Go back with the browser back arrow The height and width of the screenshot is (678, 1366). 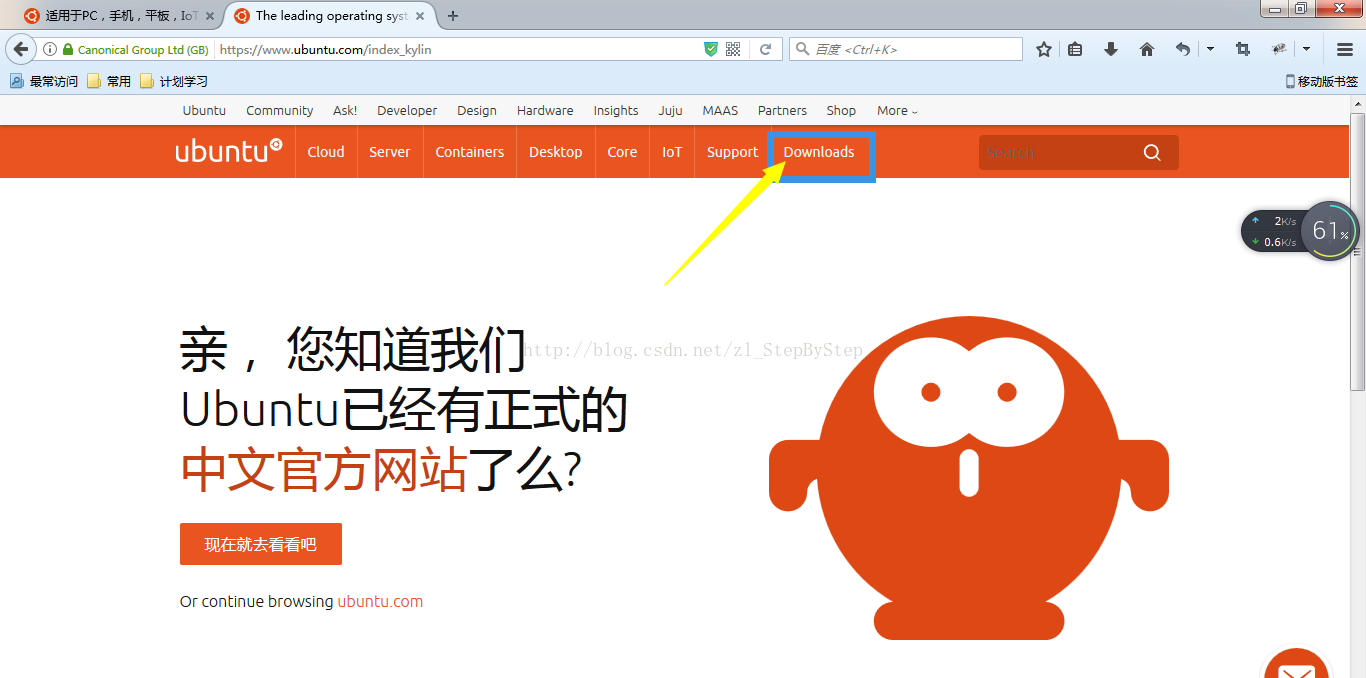click(x=21, y=49)
